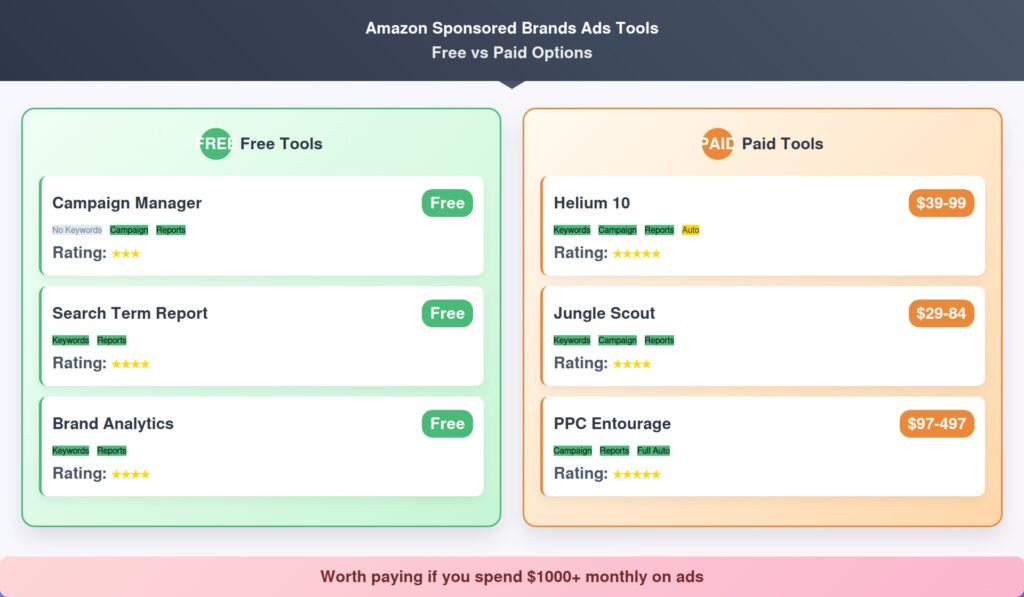Open the PPC Entourage tool title
This screenshot has width=1024, height=597.
(x=612, y=423)
